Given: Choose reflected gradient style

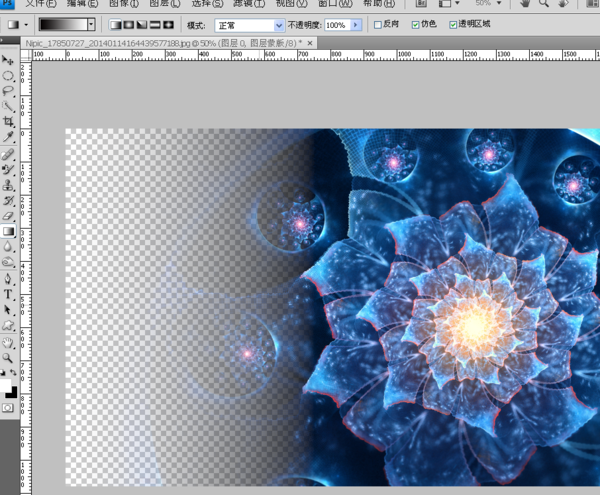Looking at the screenshot, I should coord(155,25).
